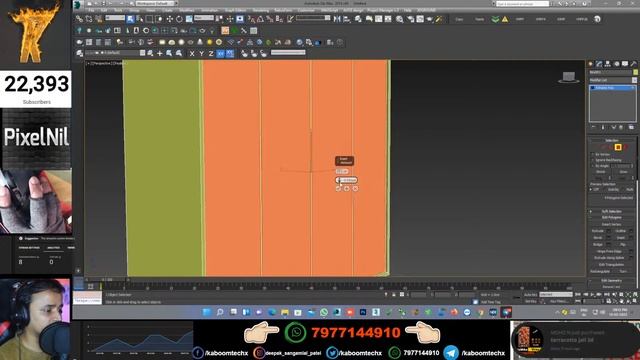Switch to the Modify command panel tab
This screenshot has width=640, height=360.
599,64
